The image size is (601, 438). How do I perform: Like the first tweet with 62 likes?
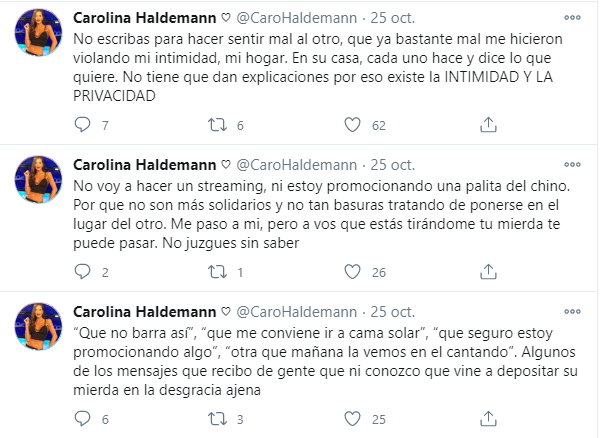[x=352, y=124]
